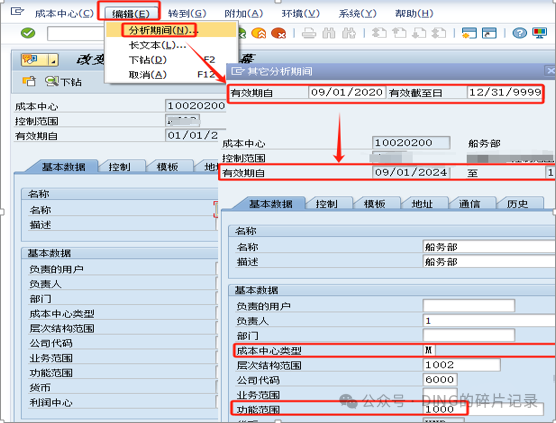
Task: Switch to 控制 tab in right window
Action: [x=327, y=204]
